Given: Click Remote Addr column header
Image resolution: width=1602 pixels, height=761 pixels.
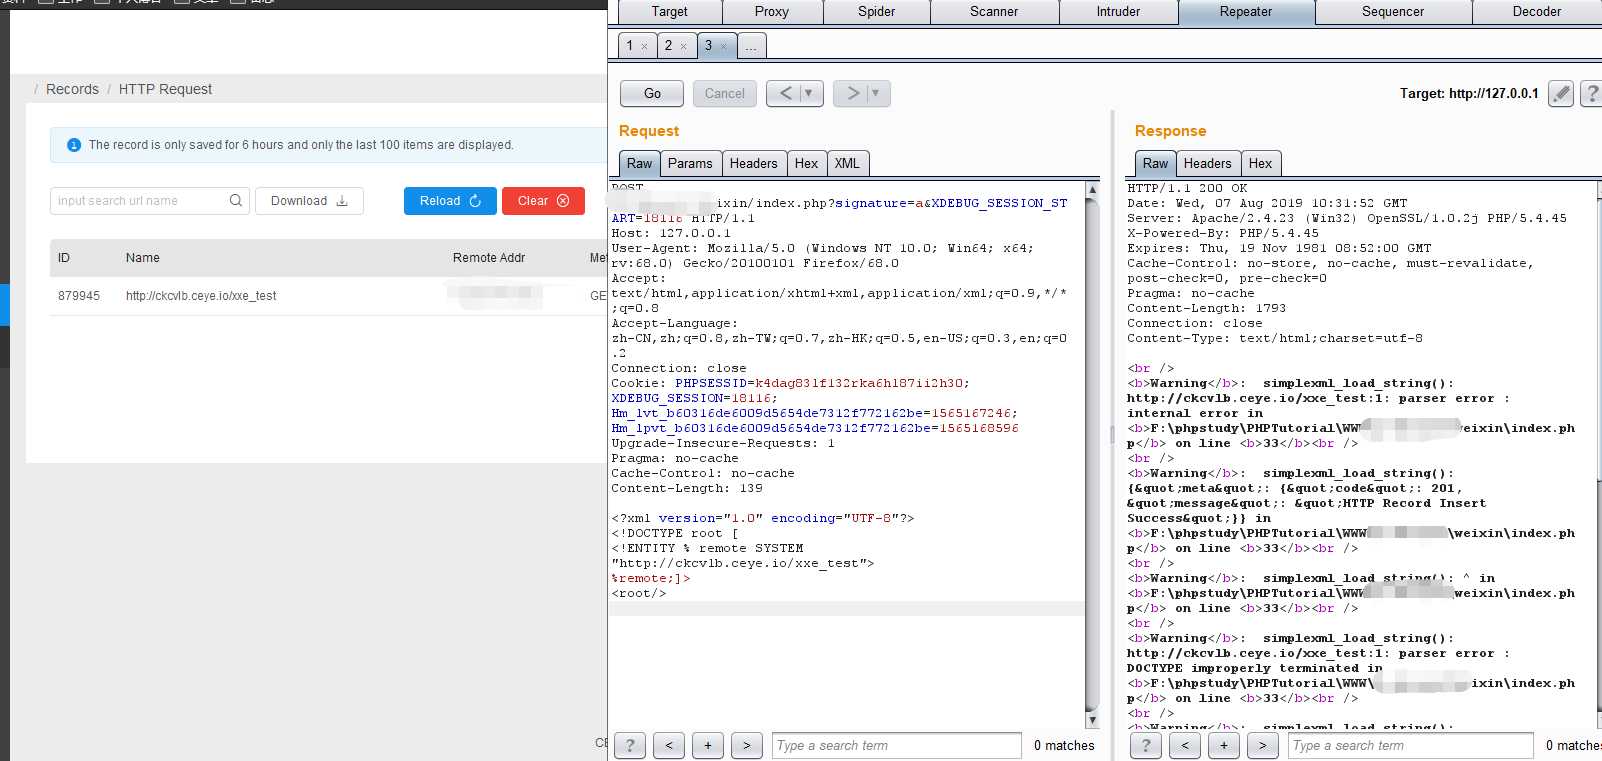Looking at the screenshot, I should pos(489,258).
